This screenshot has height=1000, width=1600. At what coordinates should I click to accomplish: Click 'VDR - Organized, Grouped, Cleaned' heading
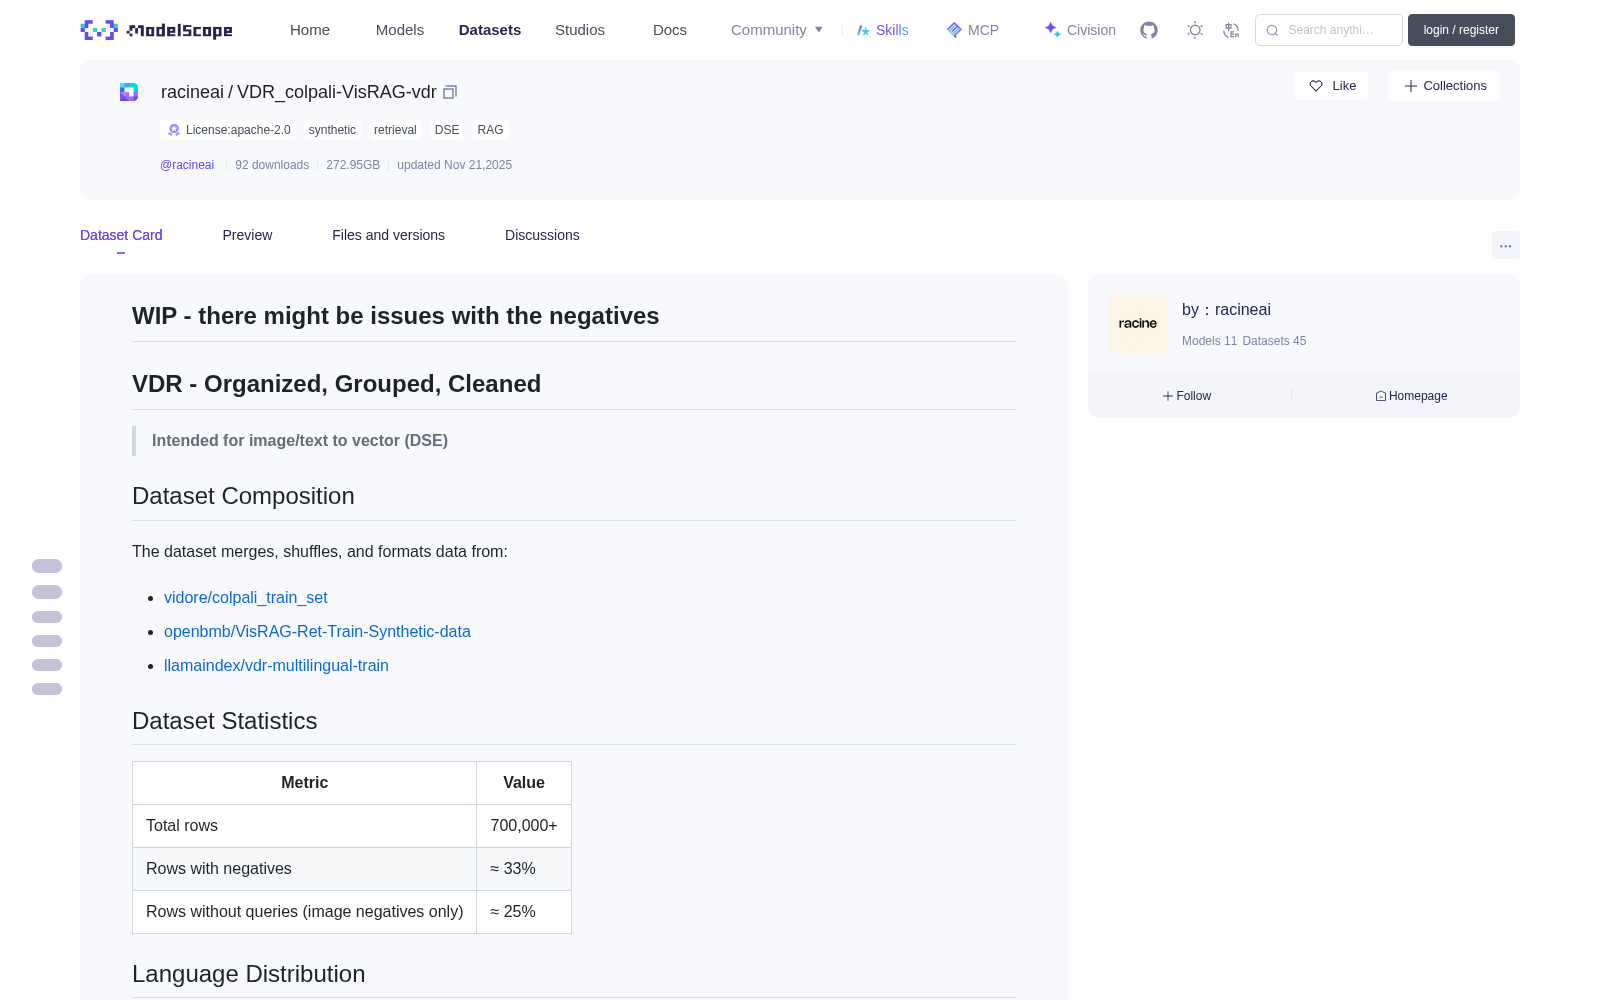pos(336,384)
